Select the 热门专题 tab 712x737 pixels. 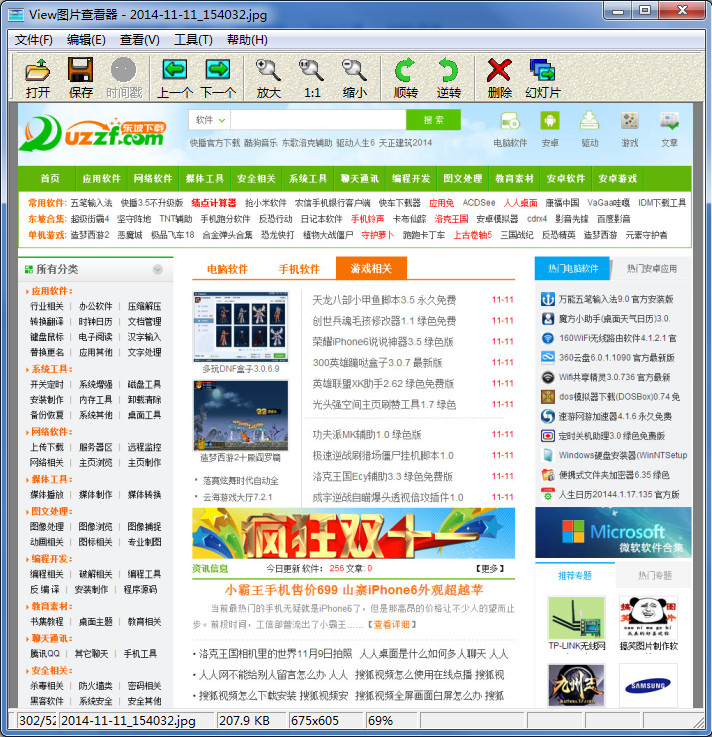655,575
